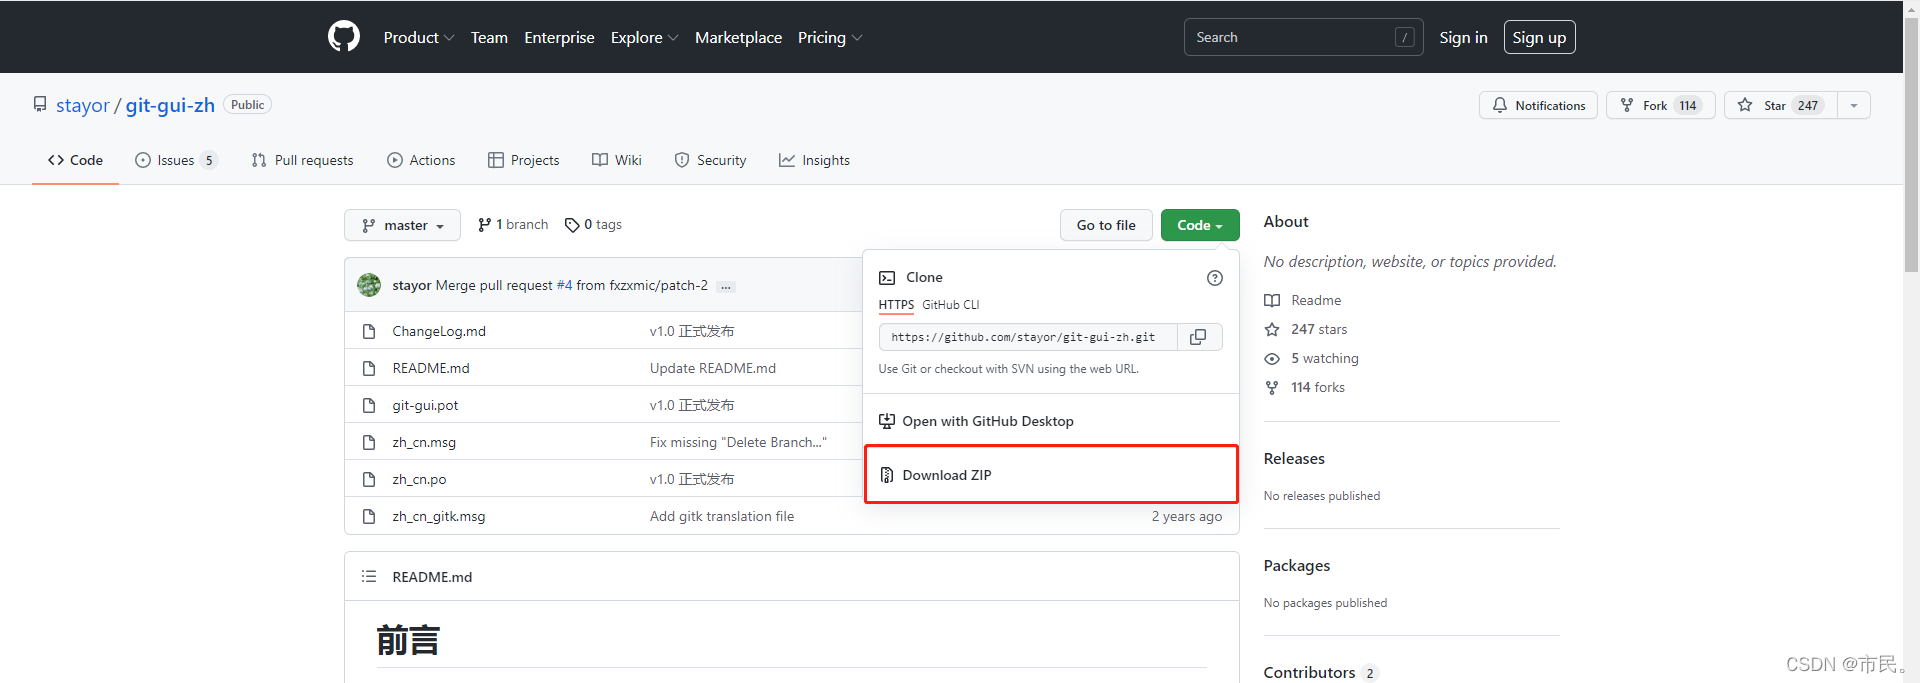Click the Sign in link
The width and height of the screenshot is (1920, 683).
(1463, 37)
